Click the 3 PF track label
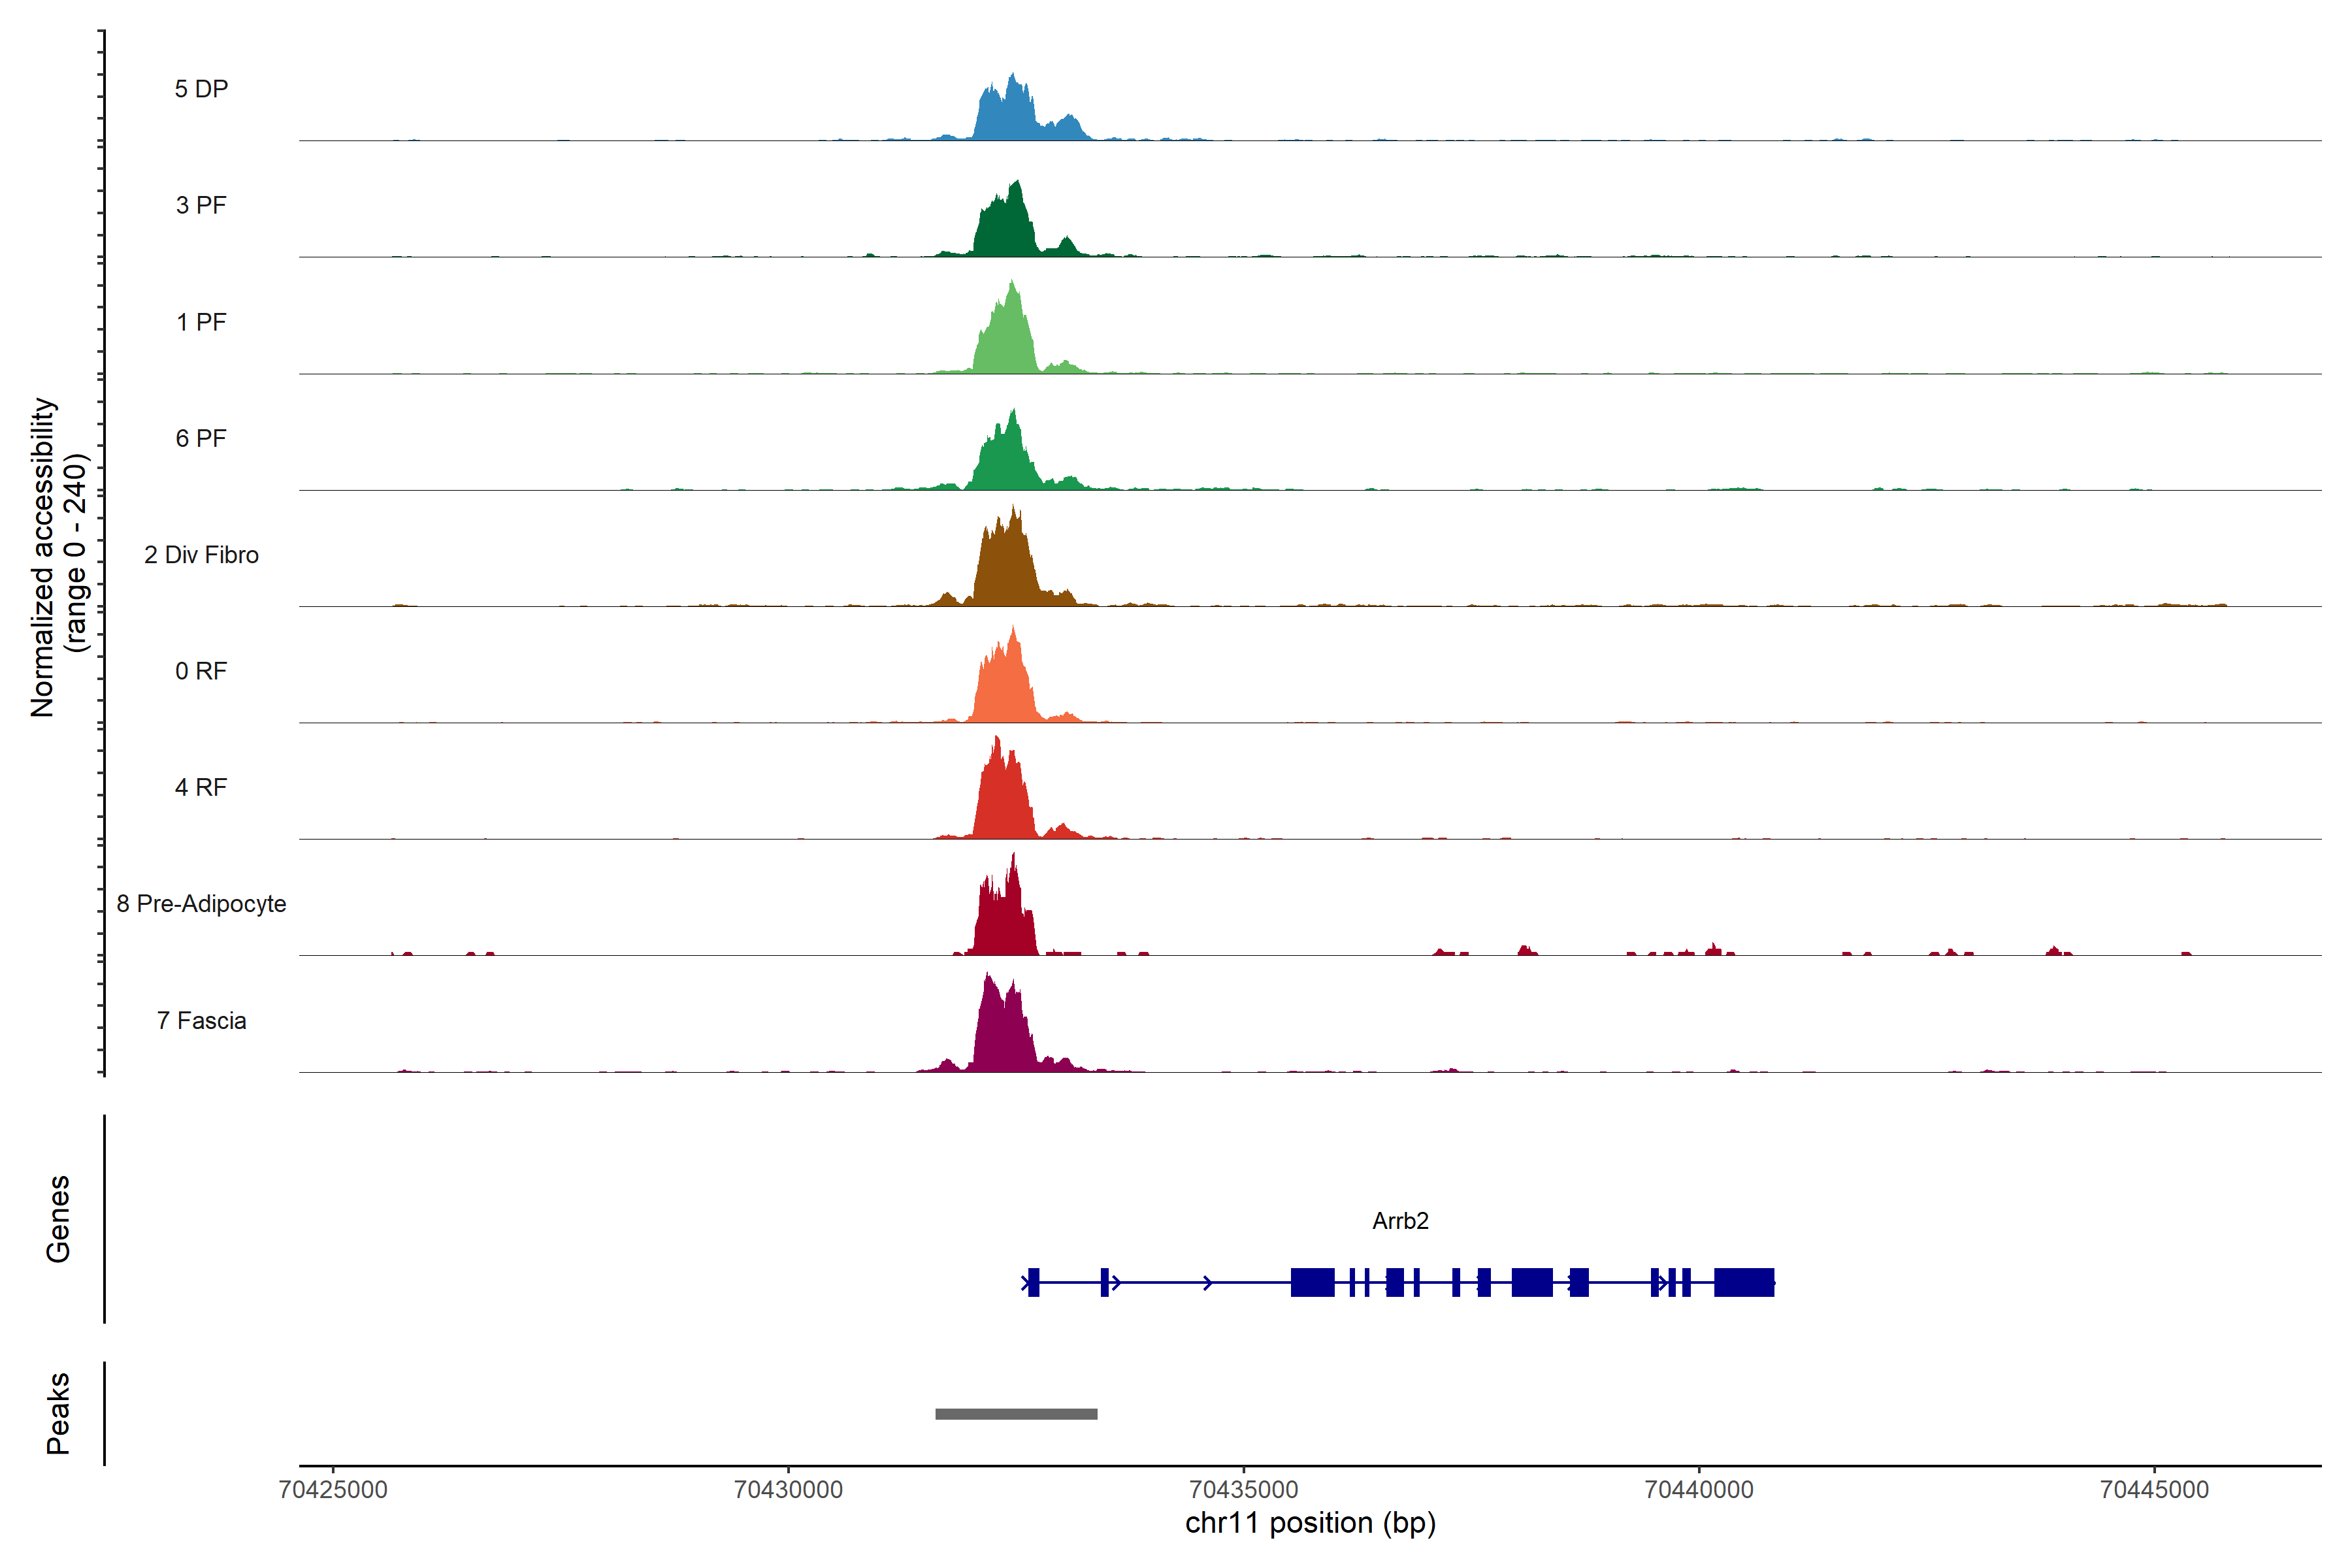 point(201,205)
